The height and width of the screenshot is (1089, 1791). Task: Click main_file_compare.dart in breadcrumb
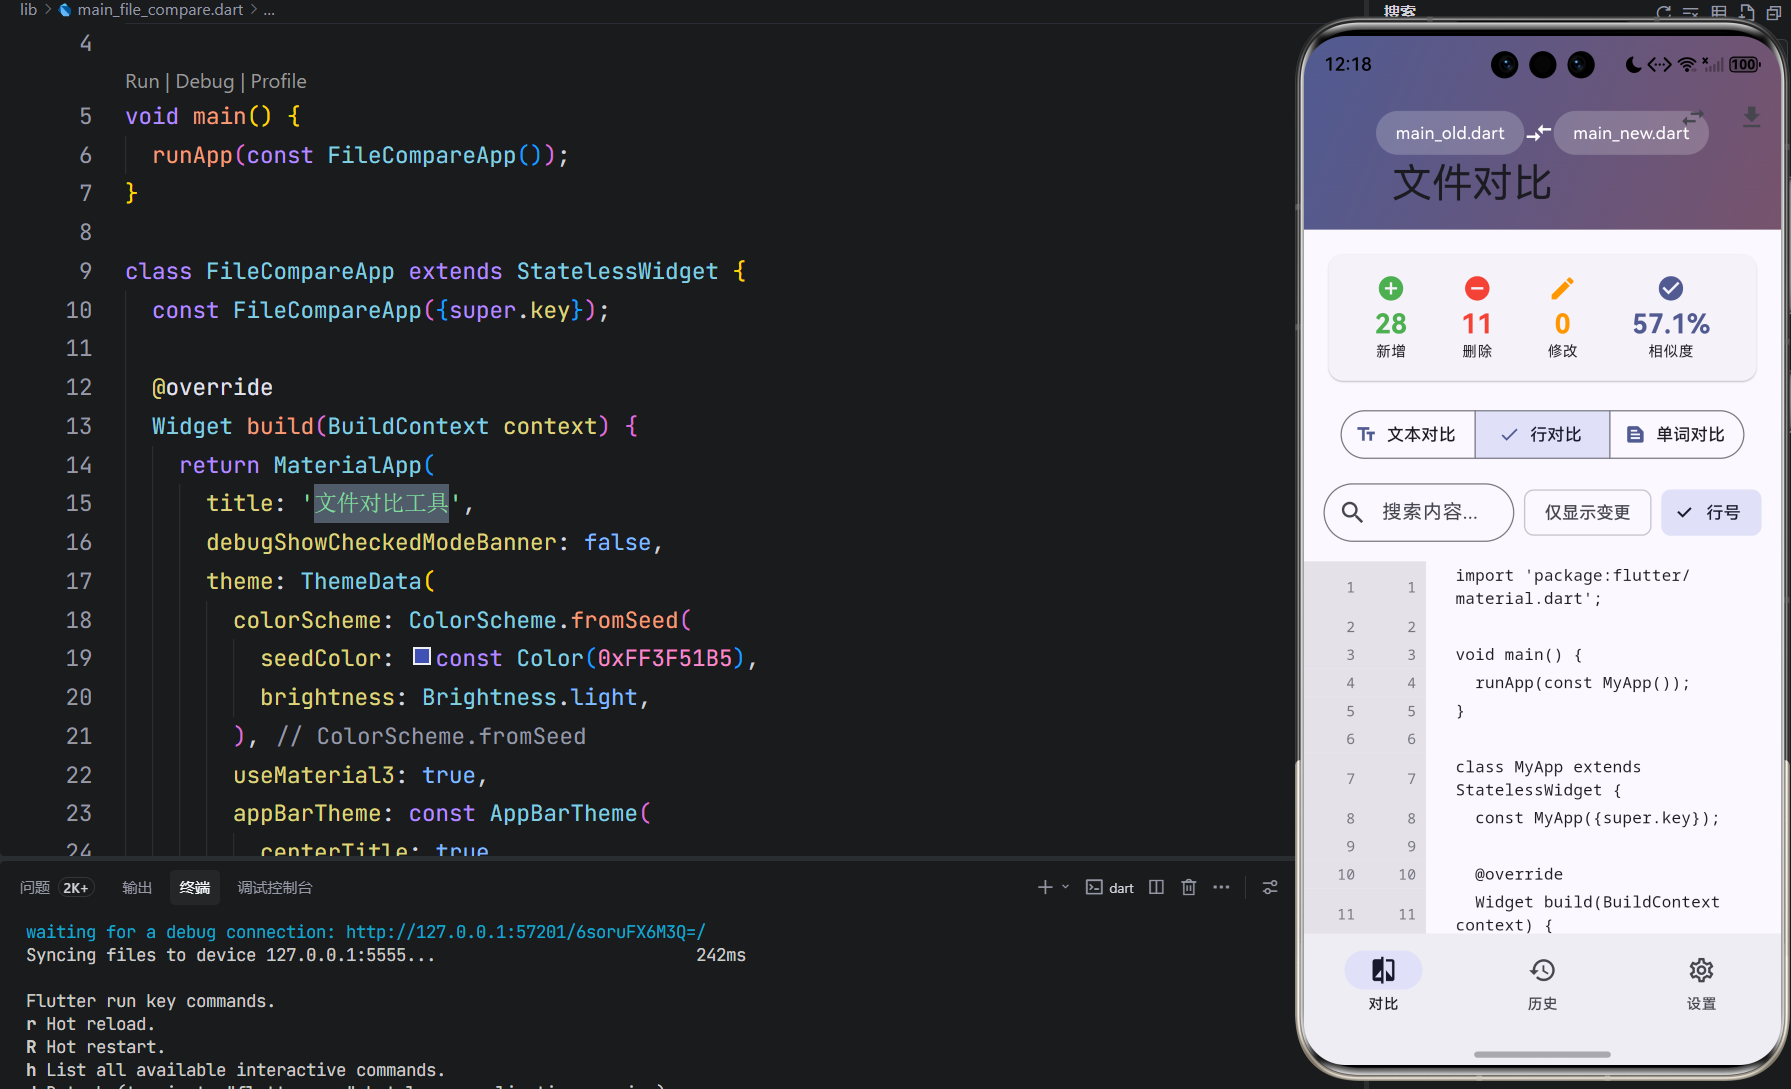160,10
